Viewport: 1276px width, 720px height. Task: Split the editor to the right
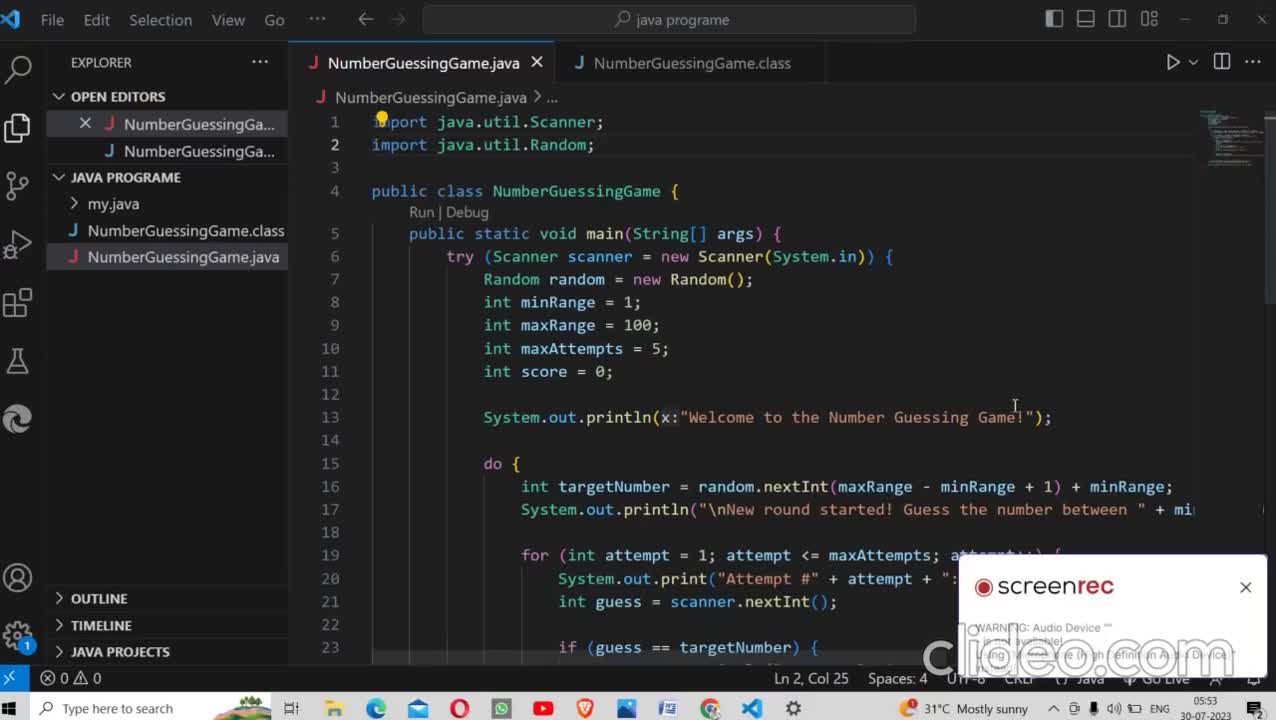(x=1221, y=62)
